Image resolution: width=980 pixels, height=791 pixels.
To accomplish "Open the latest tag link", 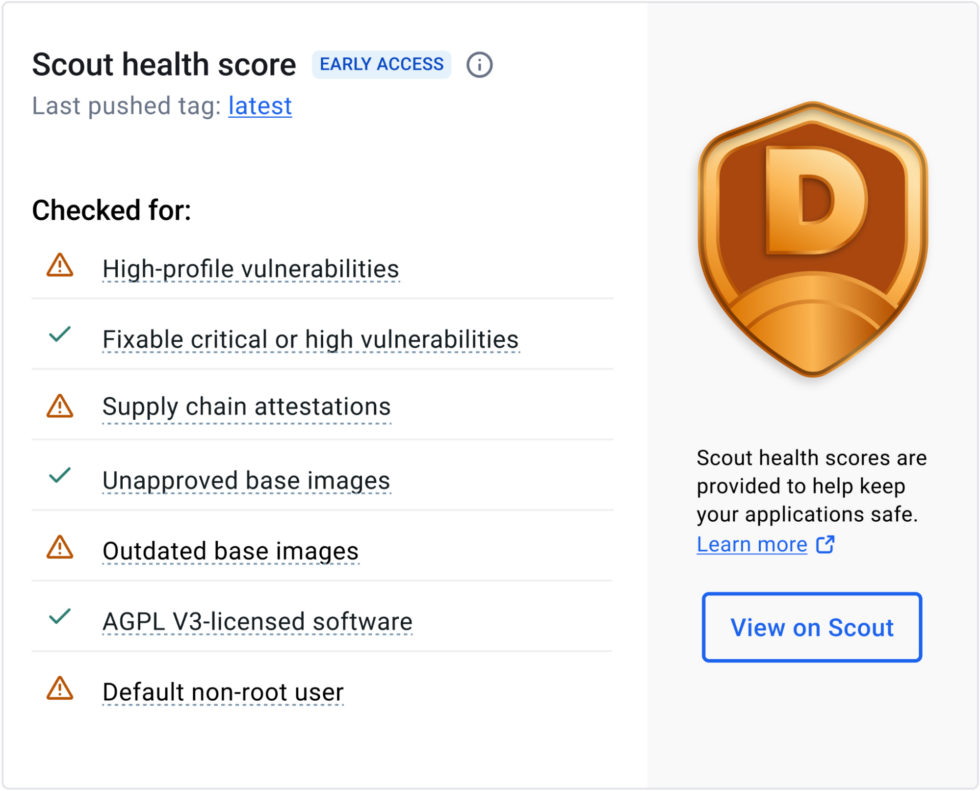I will pyautogui.click(x=260, y=106).
